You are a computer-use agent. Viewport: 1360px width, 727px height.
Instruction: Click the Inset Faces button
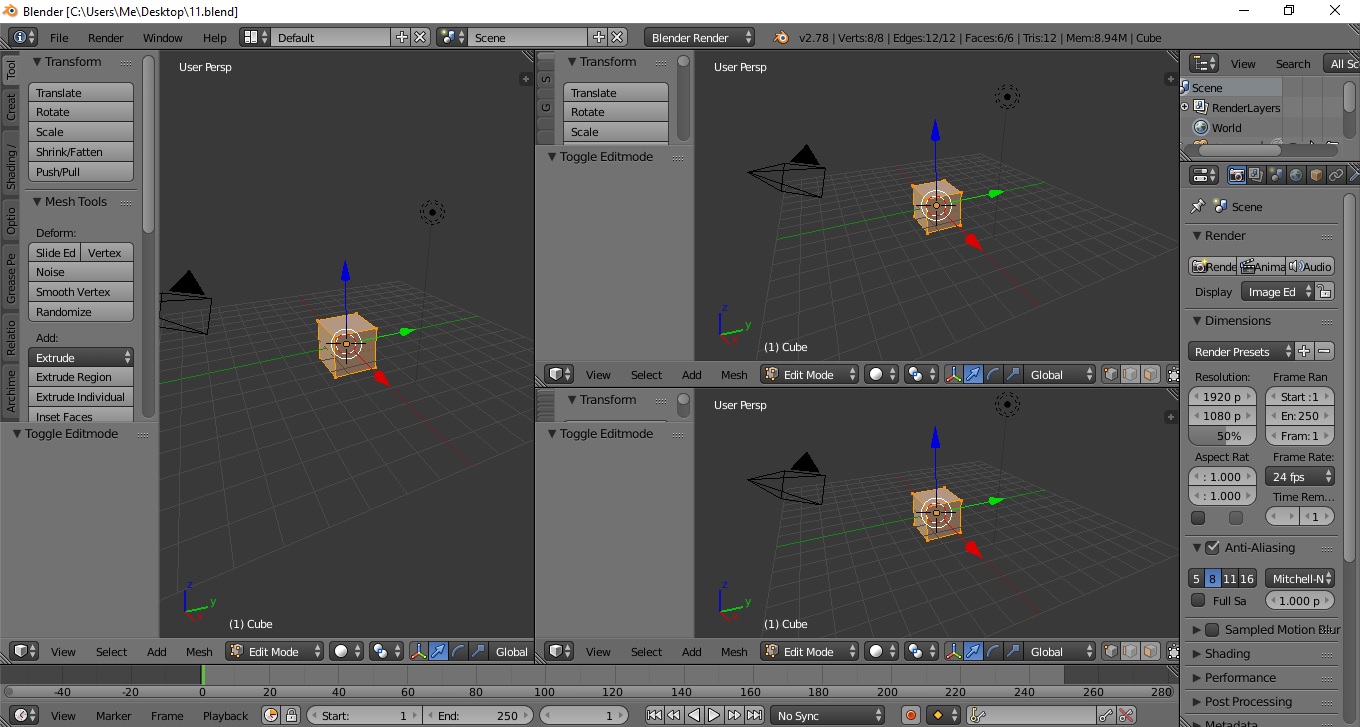click(81, 416)
